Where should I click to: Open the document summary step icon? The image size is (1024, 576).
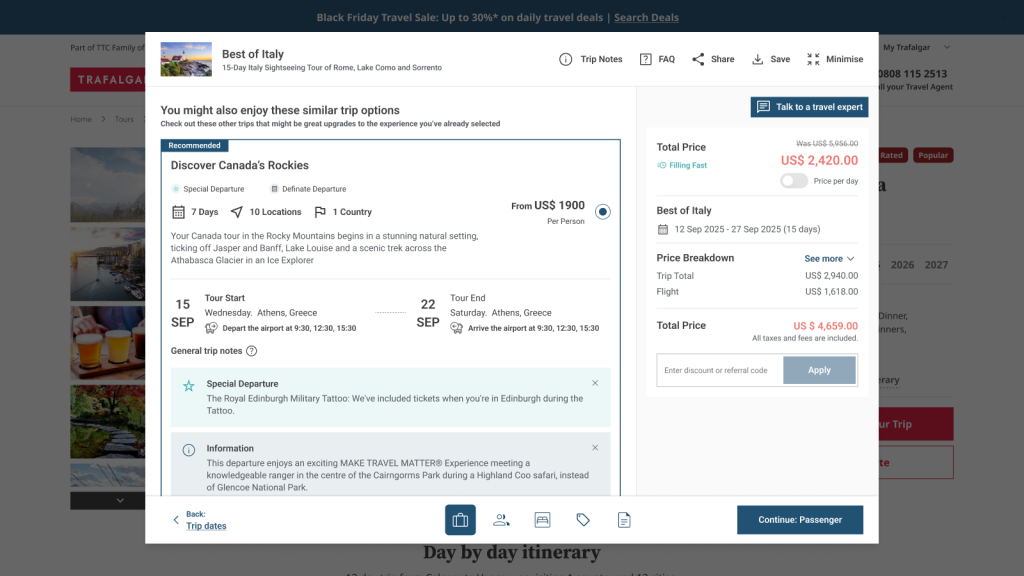624,520
